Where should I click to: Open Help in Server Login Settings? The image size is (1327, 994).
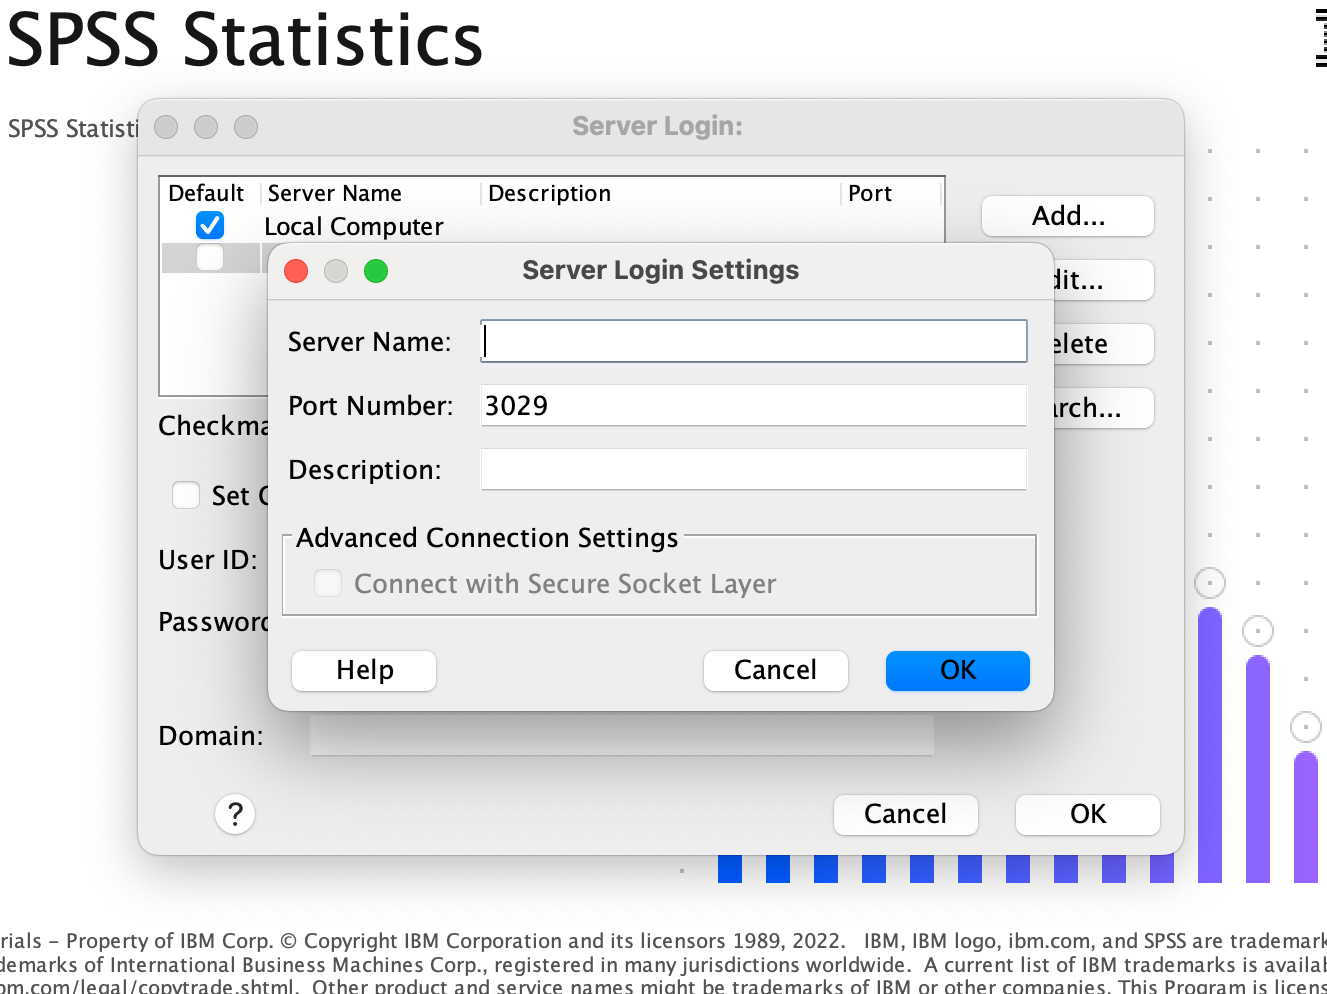tap(364, 670)
